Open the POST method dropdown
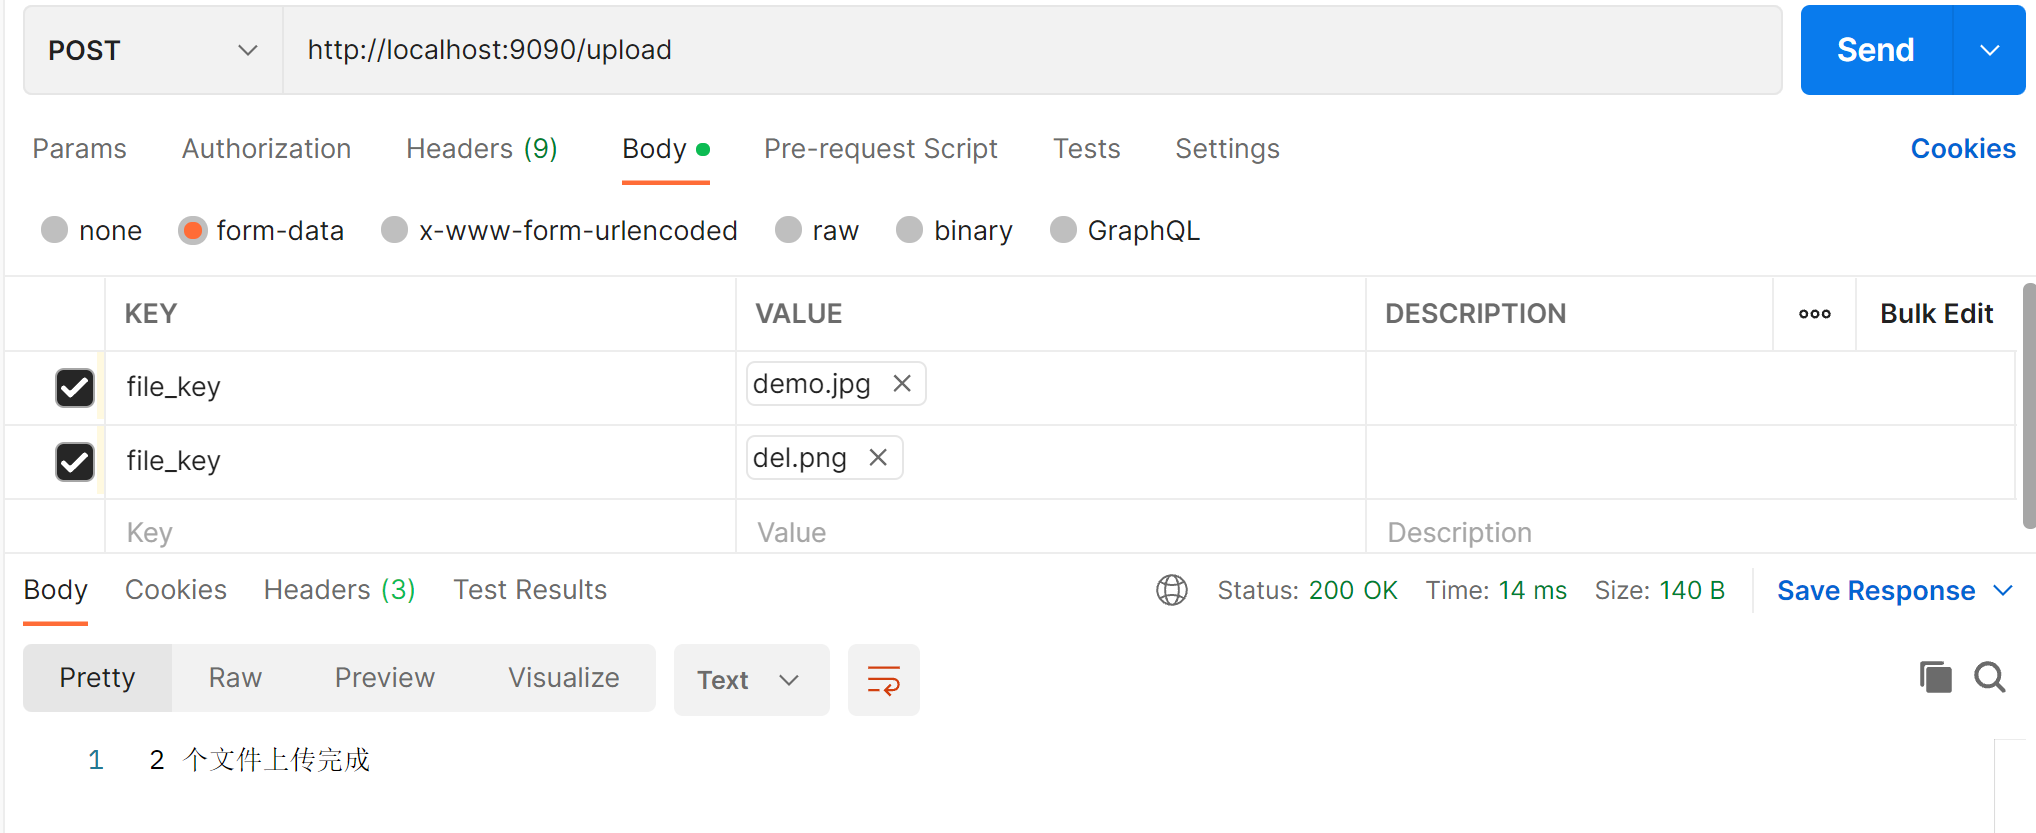The height and width of the screenshot is (833, 2036). tap(153, 50)
